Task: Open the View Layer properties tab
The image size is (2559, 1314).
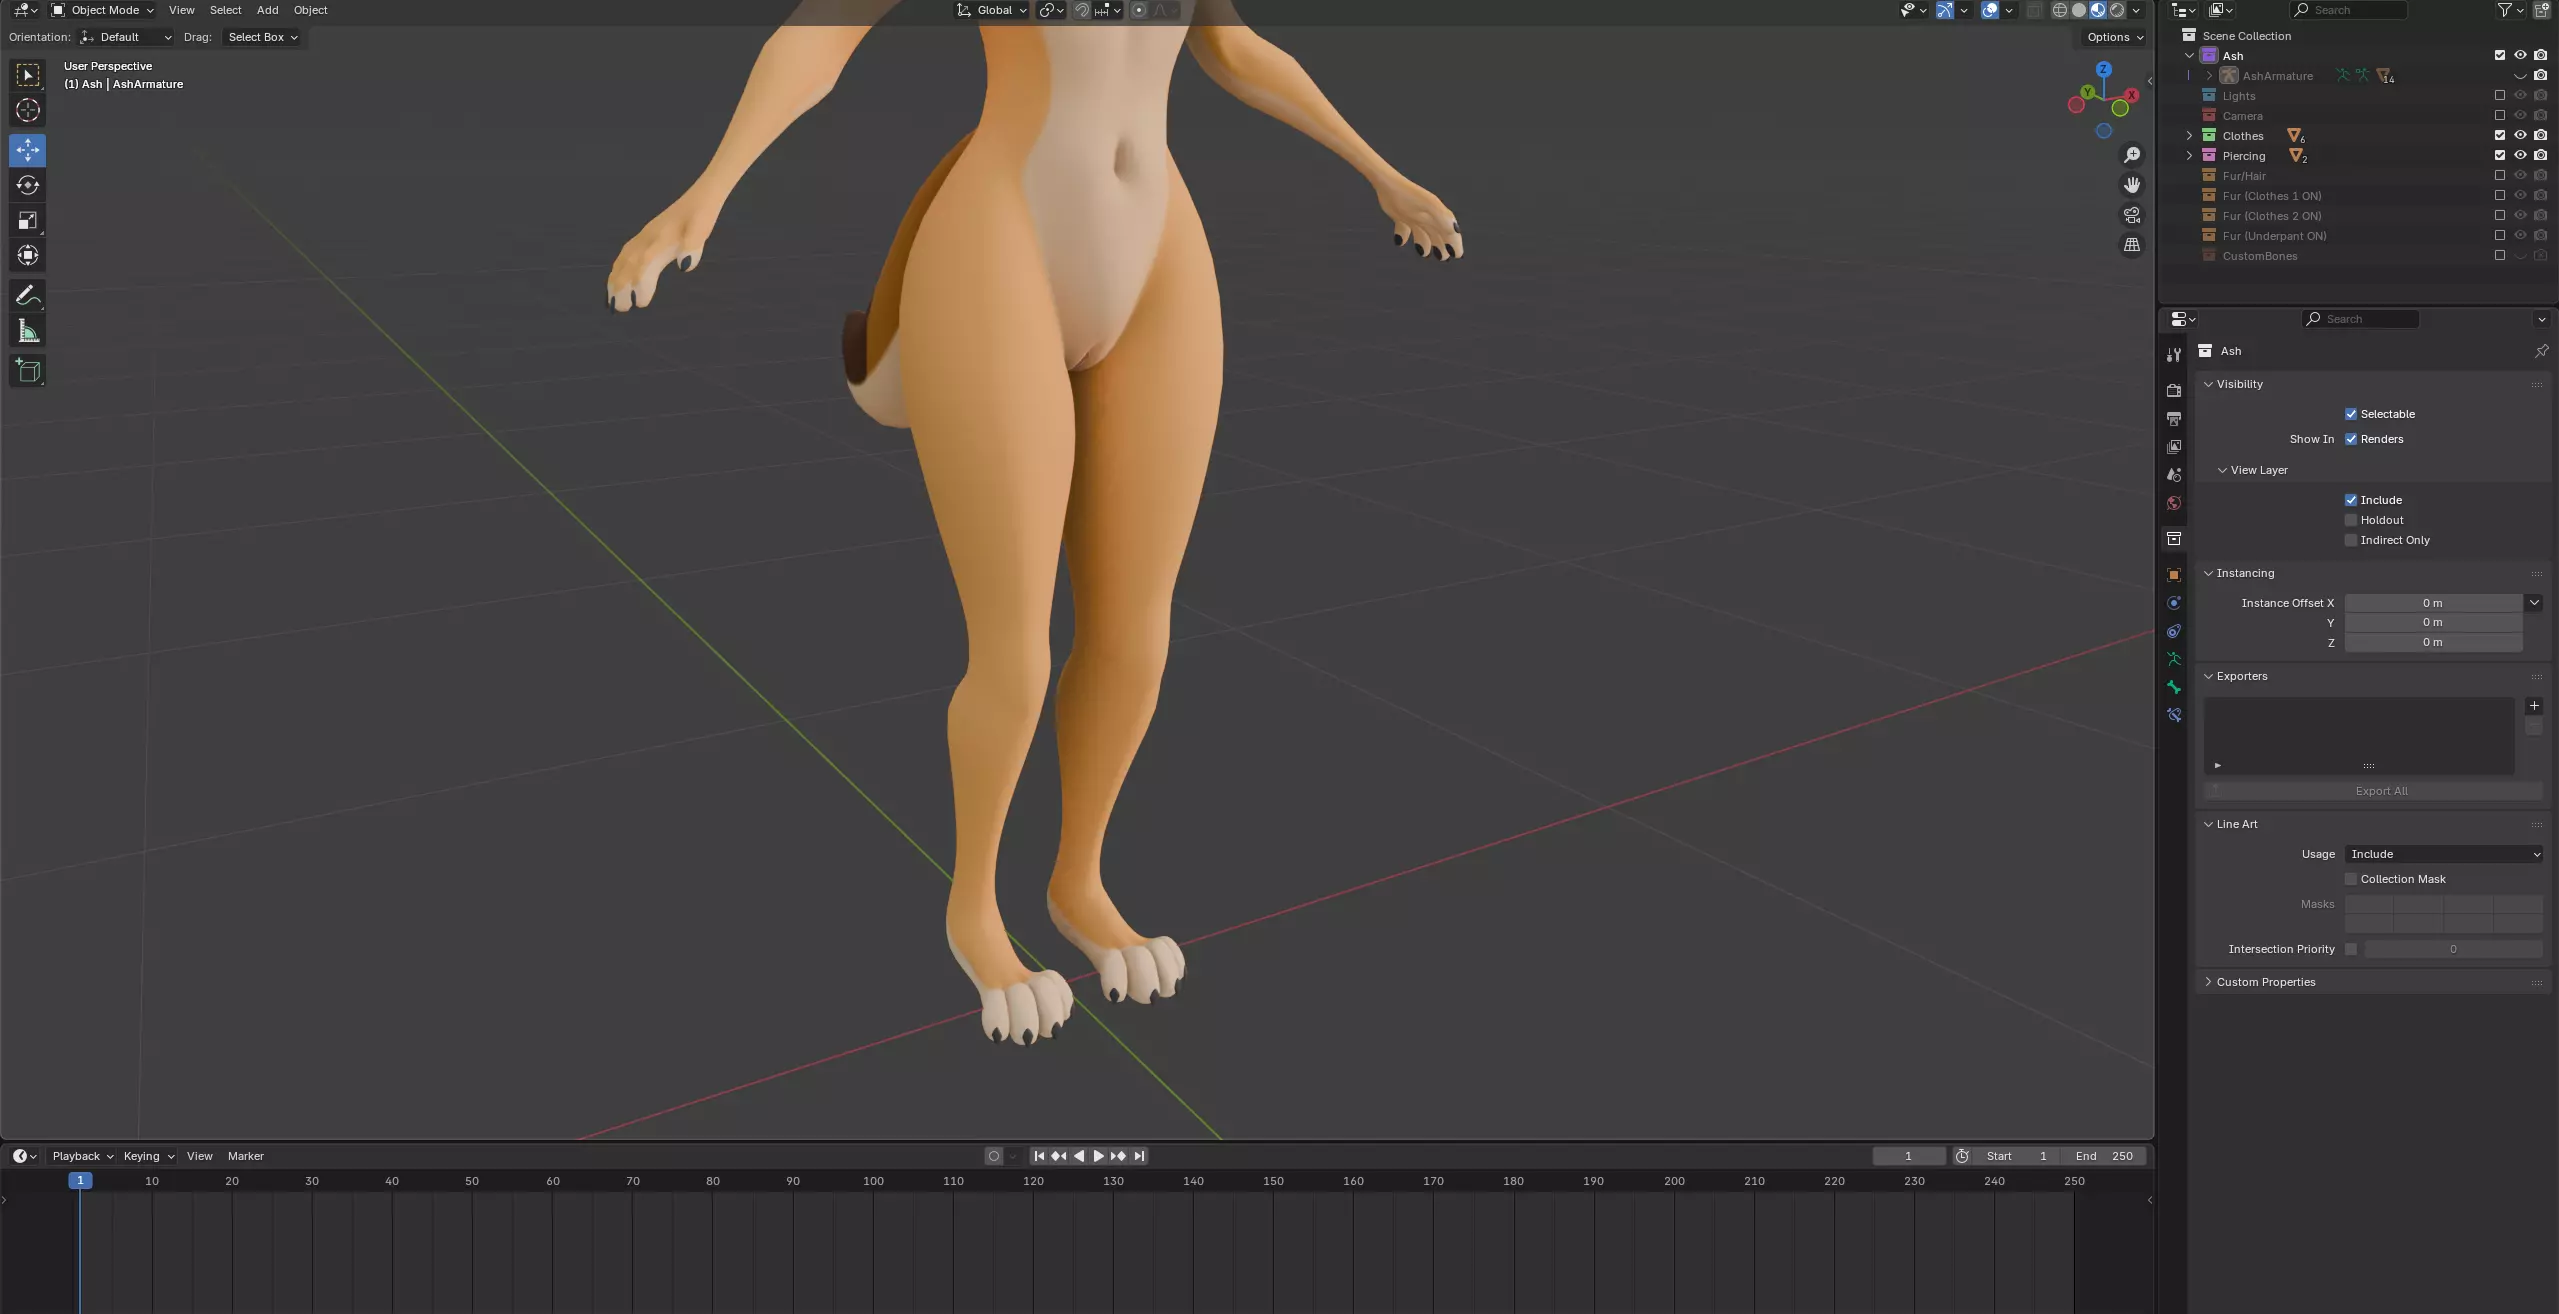Action: [2173, 446]
